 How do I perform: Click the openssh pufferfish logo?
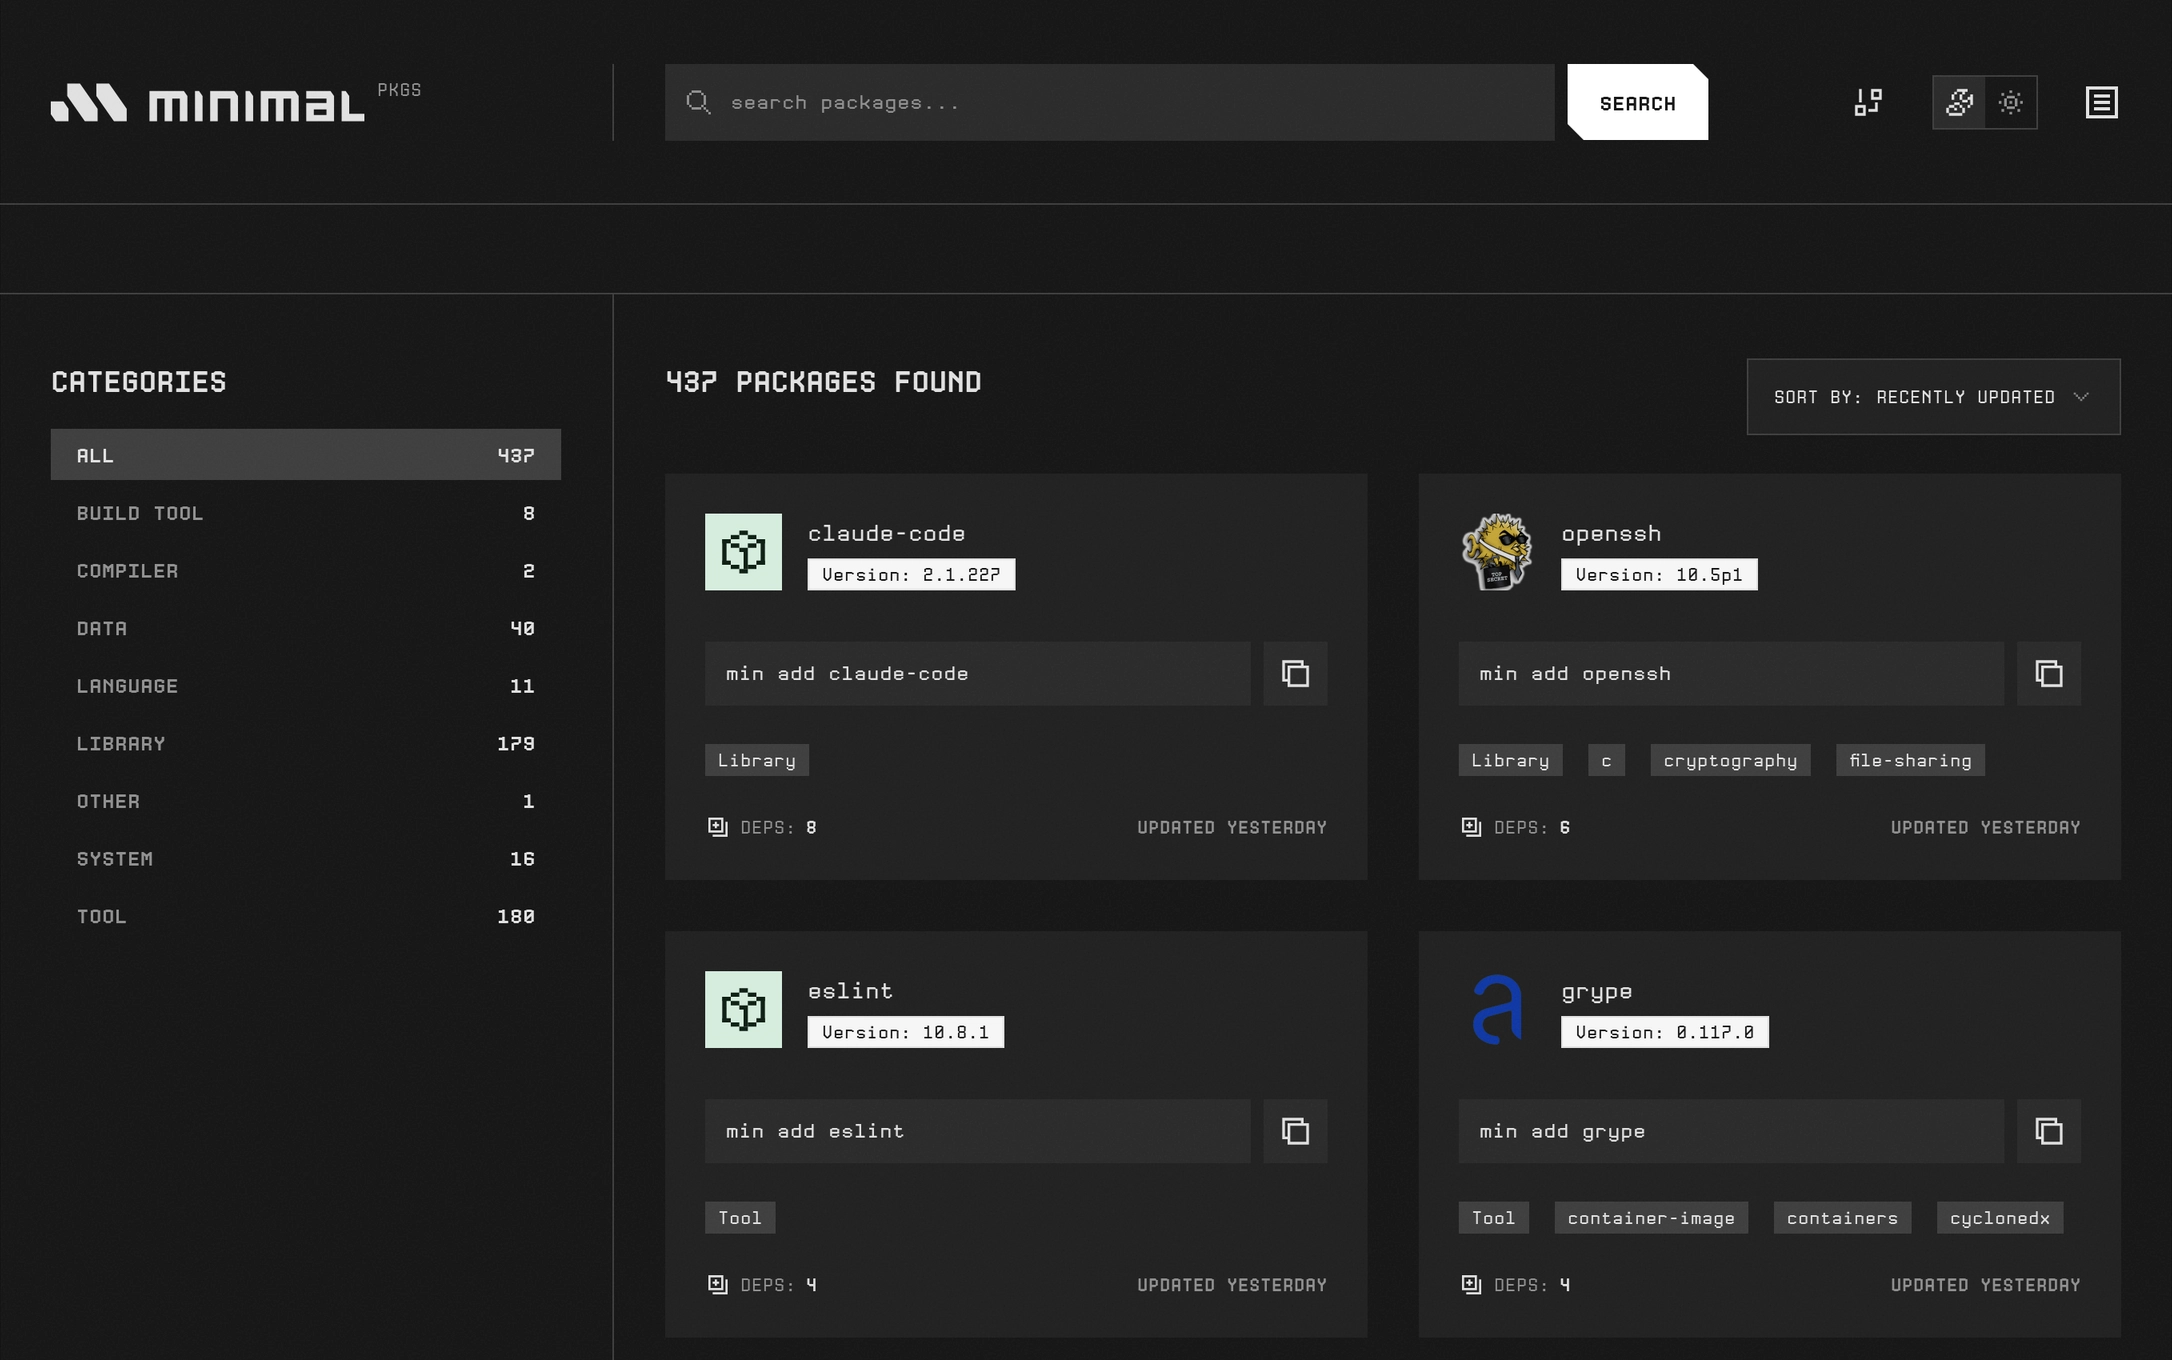pyautogui.click(x=1497, y=552)
